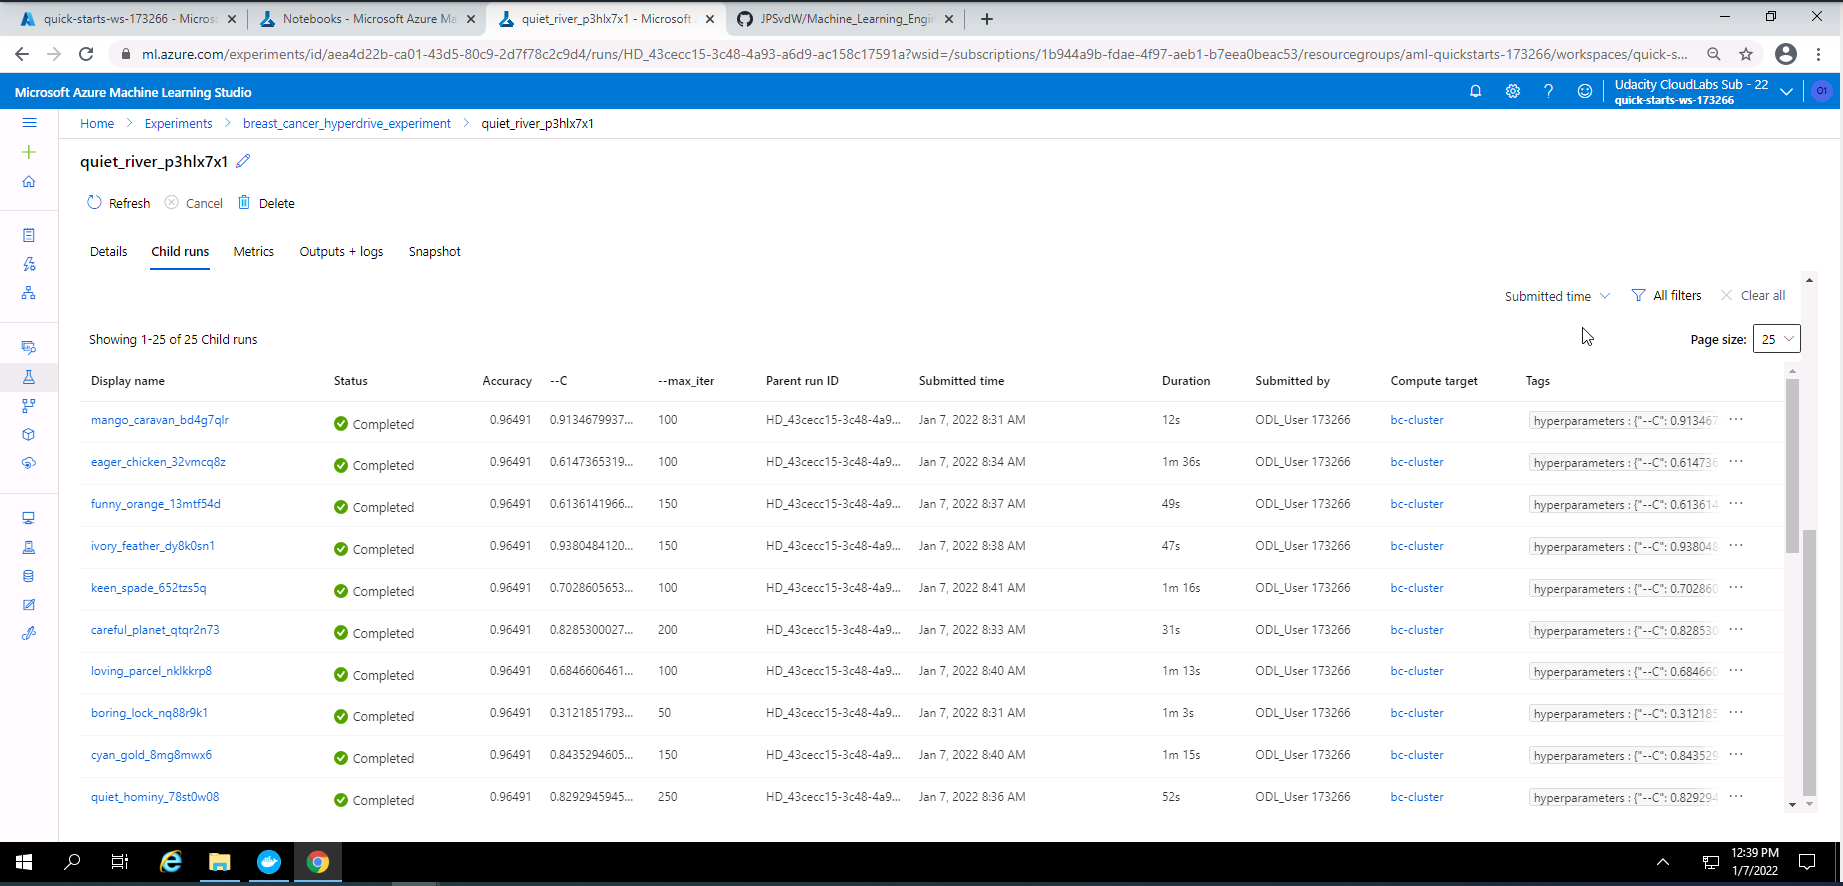
Task: Open Datasets in the sidebar
Action: [x=29, y=347]
